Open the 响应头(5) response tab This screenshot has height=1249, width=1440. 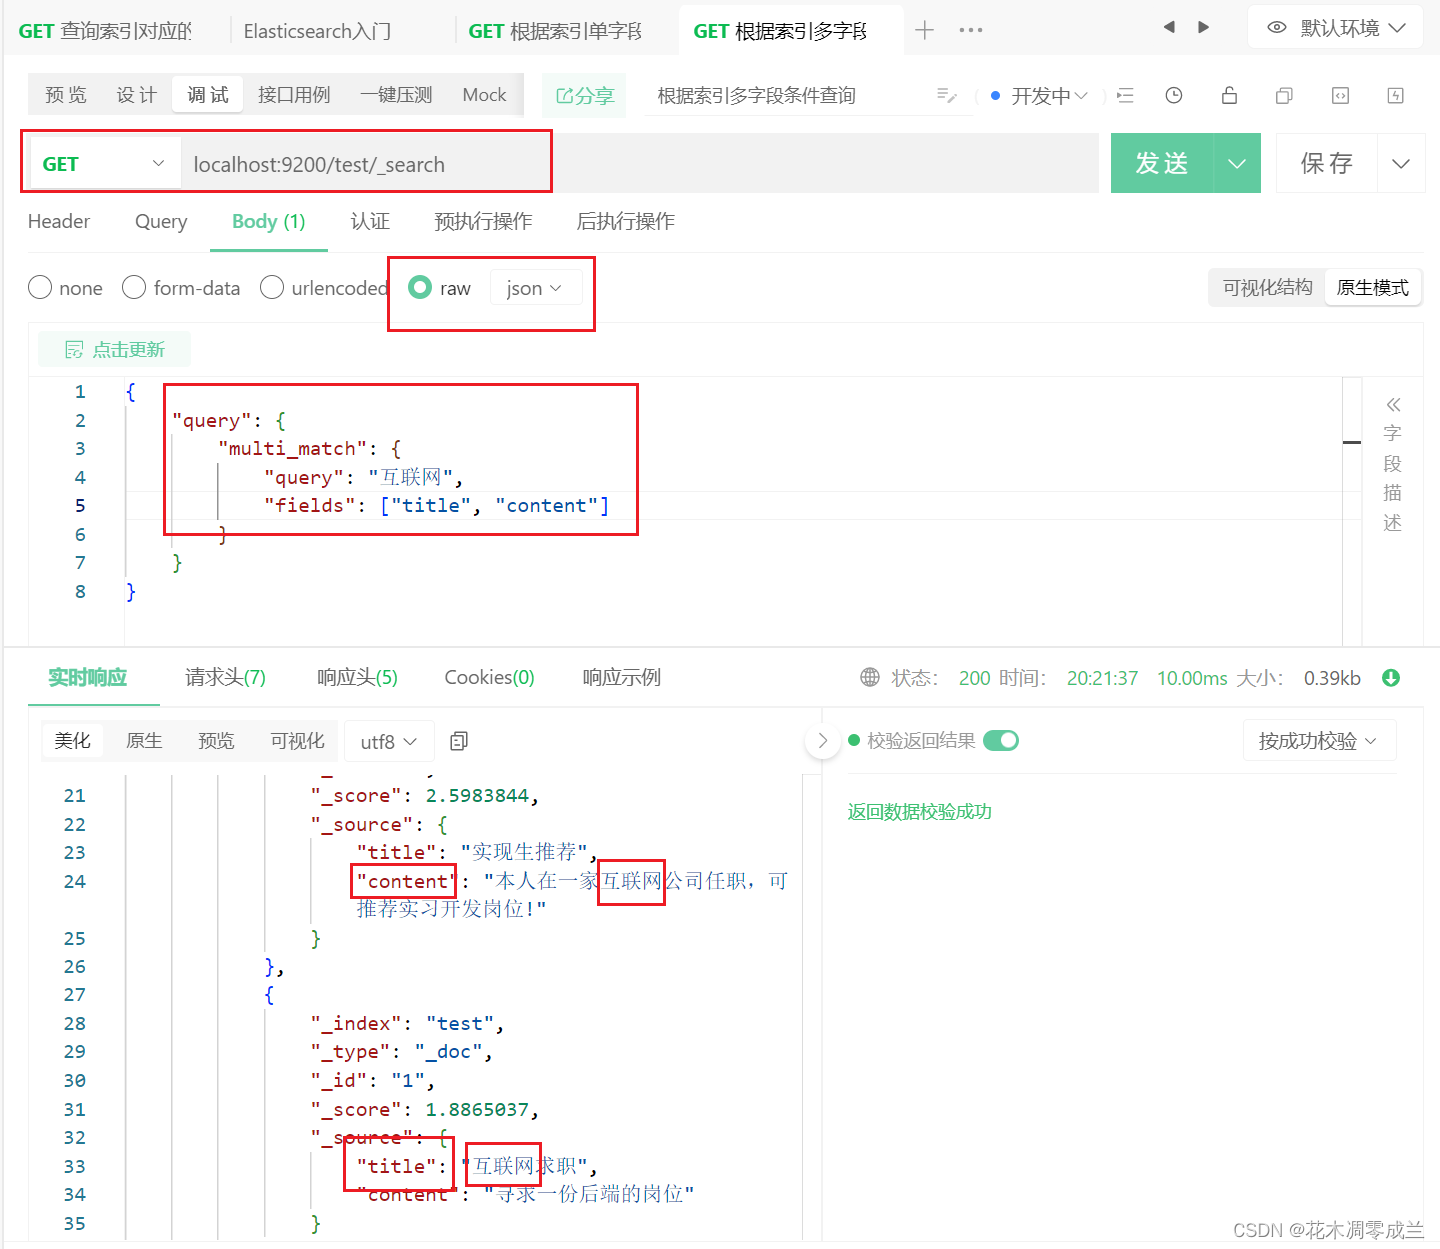click(357, 678)
